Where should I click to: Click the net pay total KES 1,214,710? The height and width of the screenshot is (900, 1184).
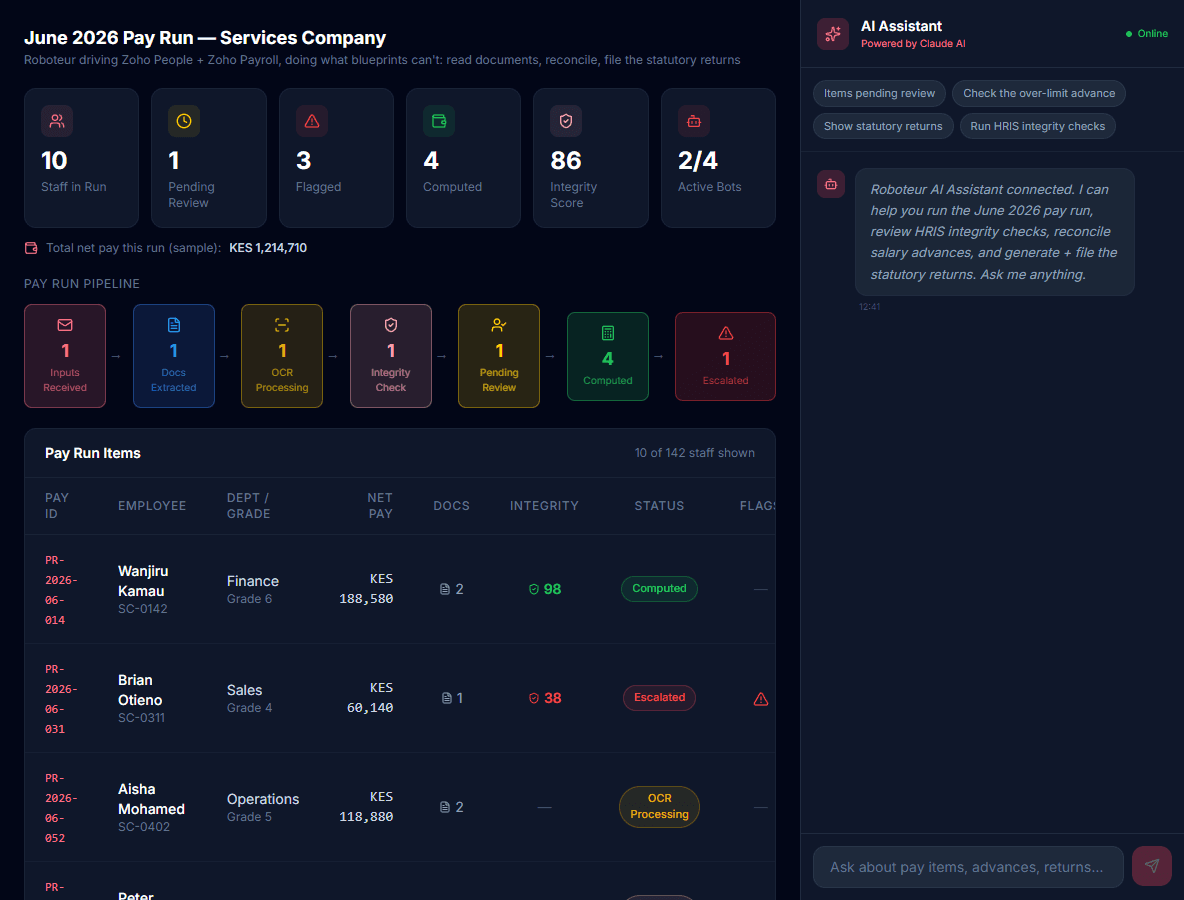(268, 248)
